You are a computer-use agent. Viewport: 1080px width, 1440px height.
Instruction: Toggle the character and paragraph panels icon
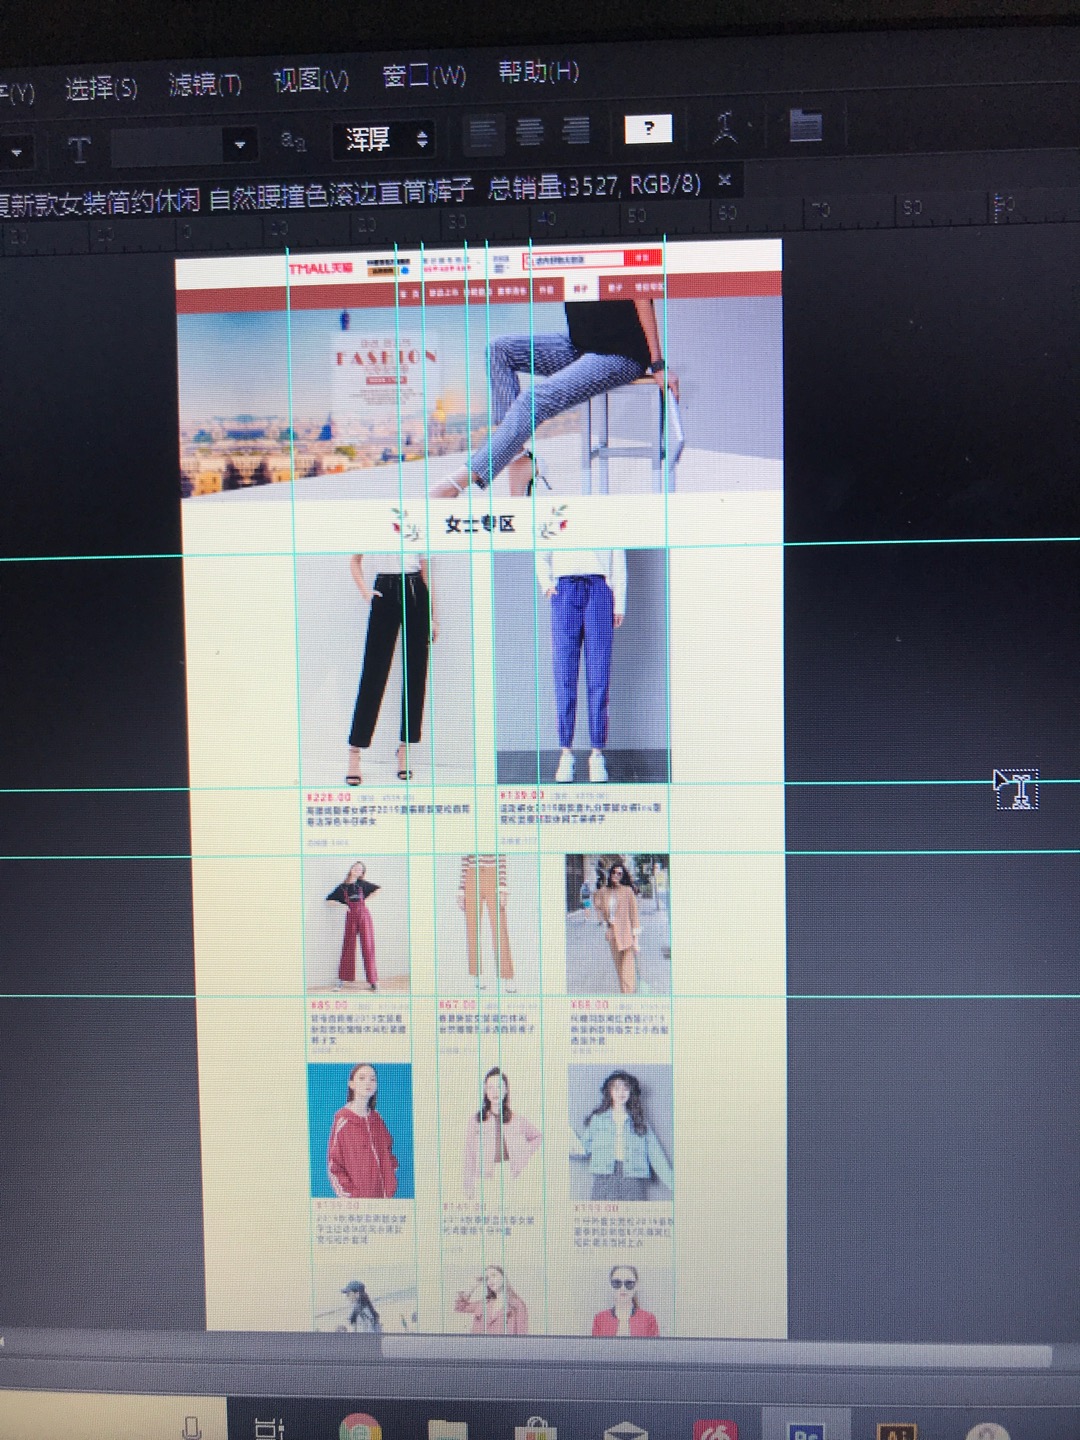tap(804, 125)
